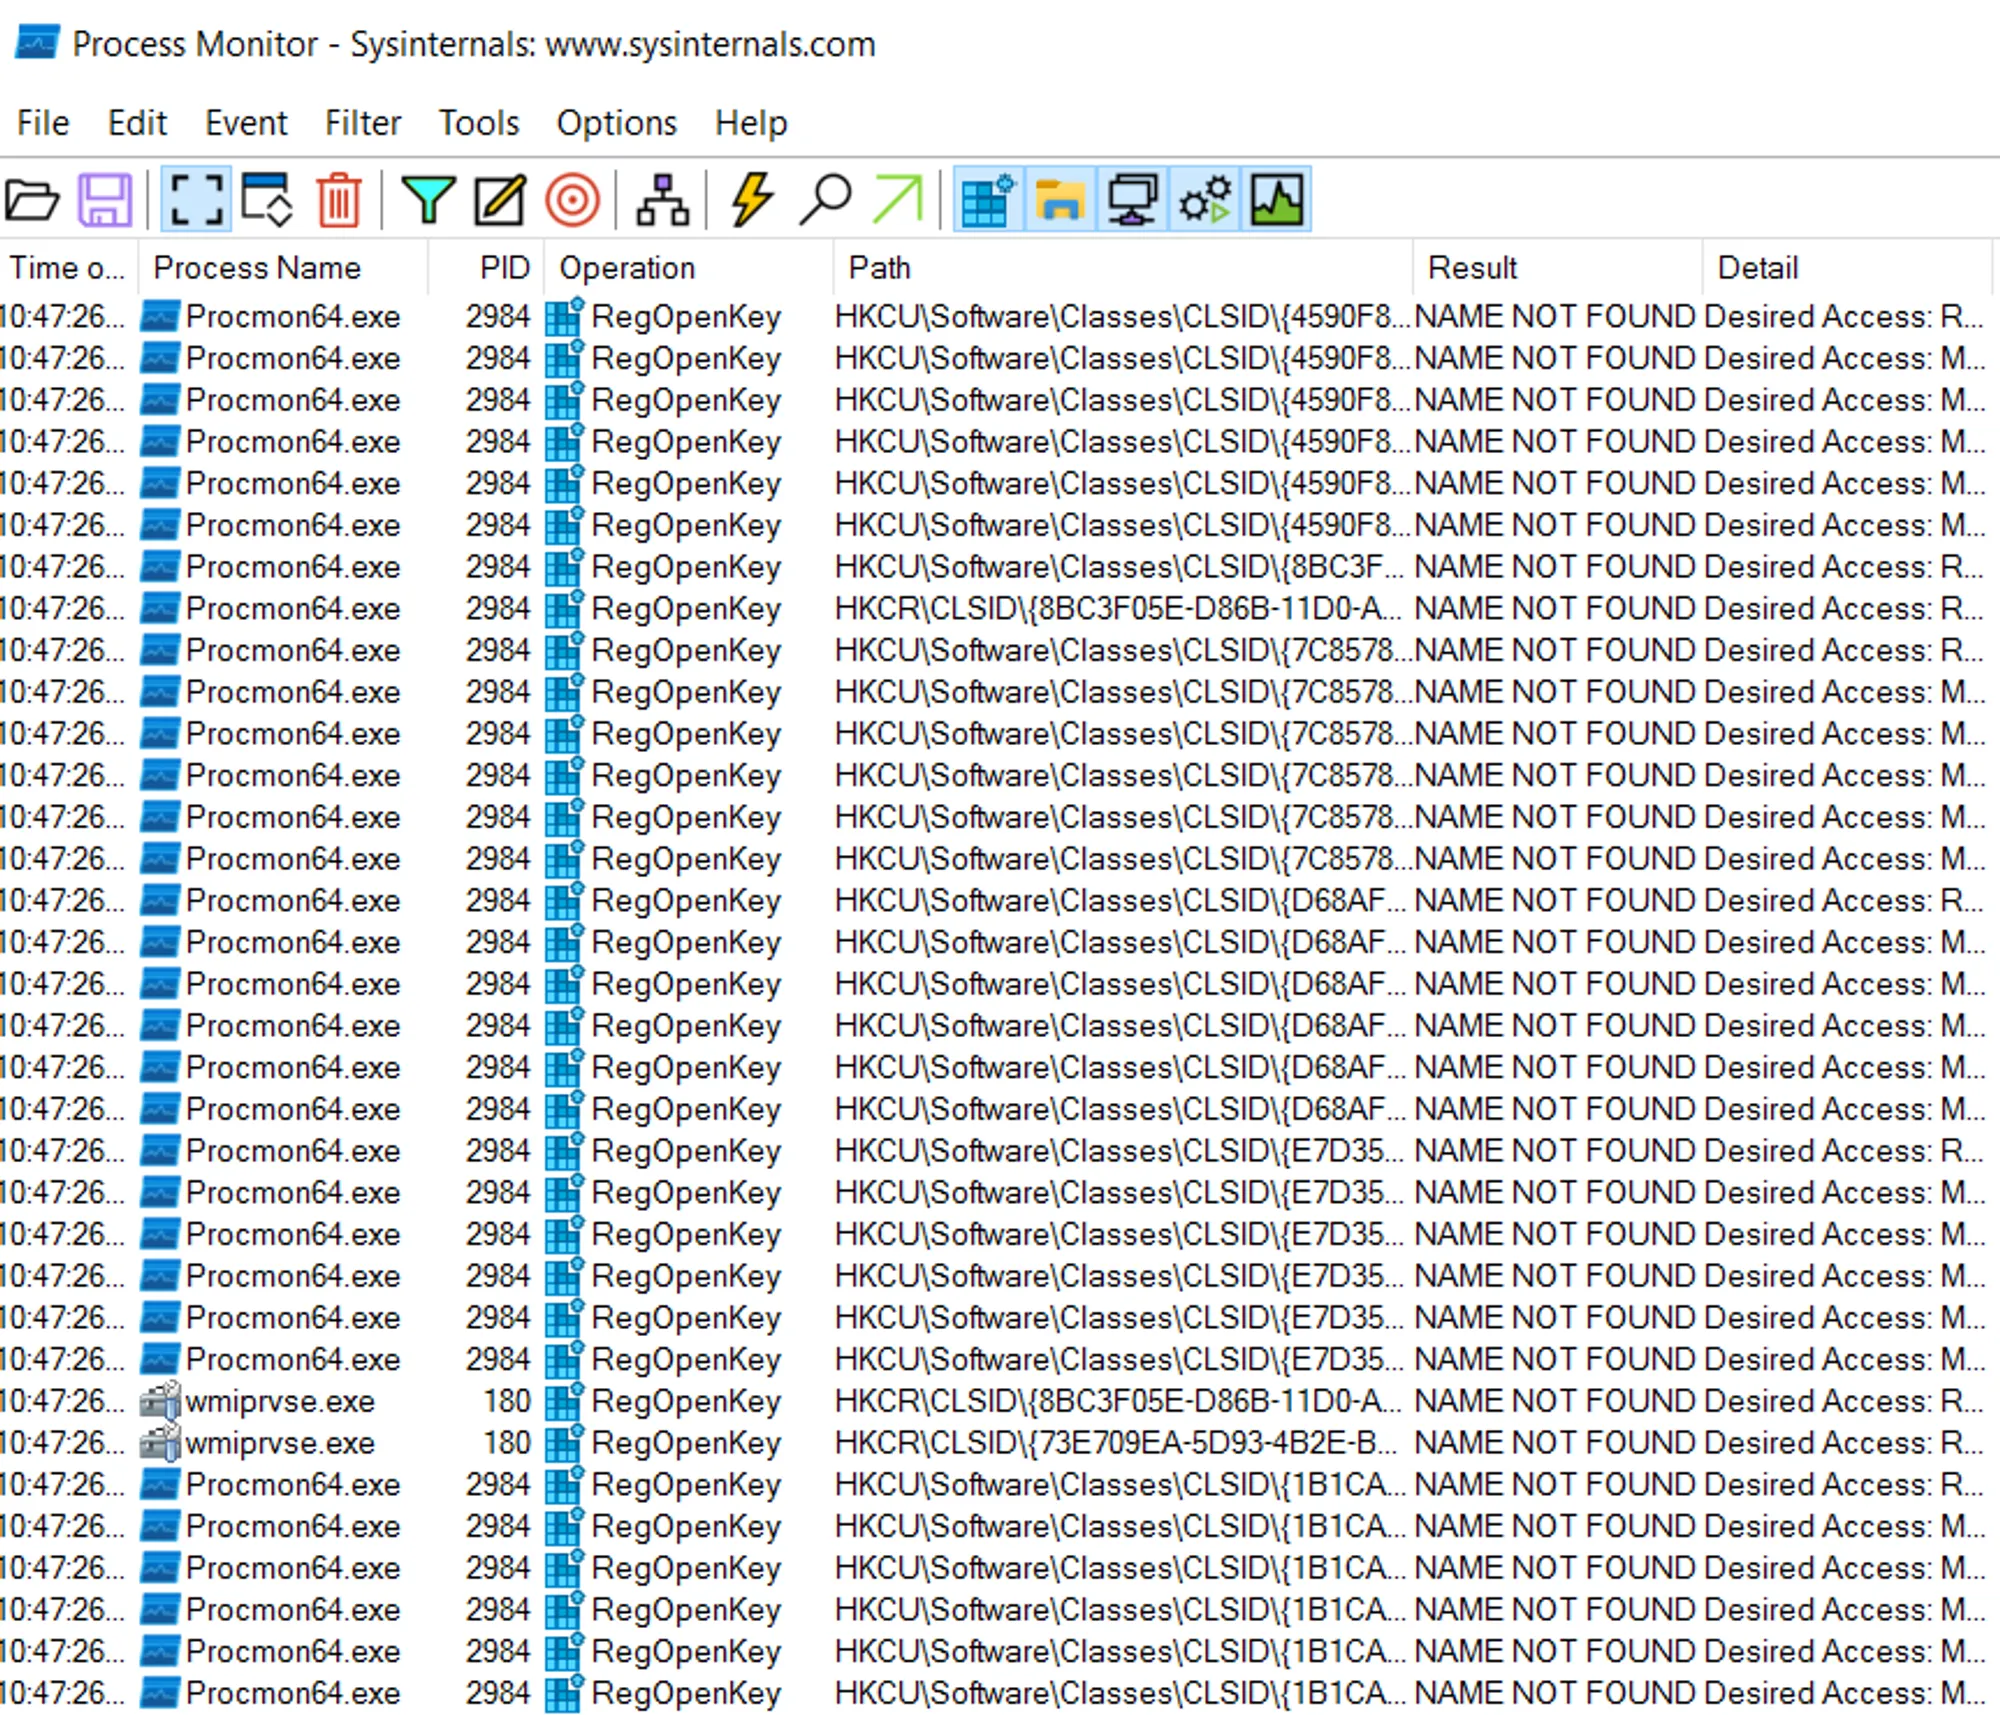
Task: Click the Include Process From Window target icon
Action: [572, 200]
